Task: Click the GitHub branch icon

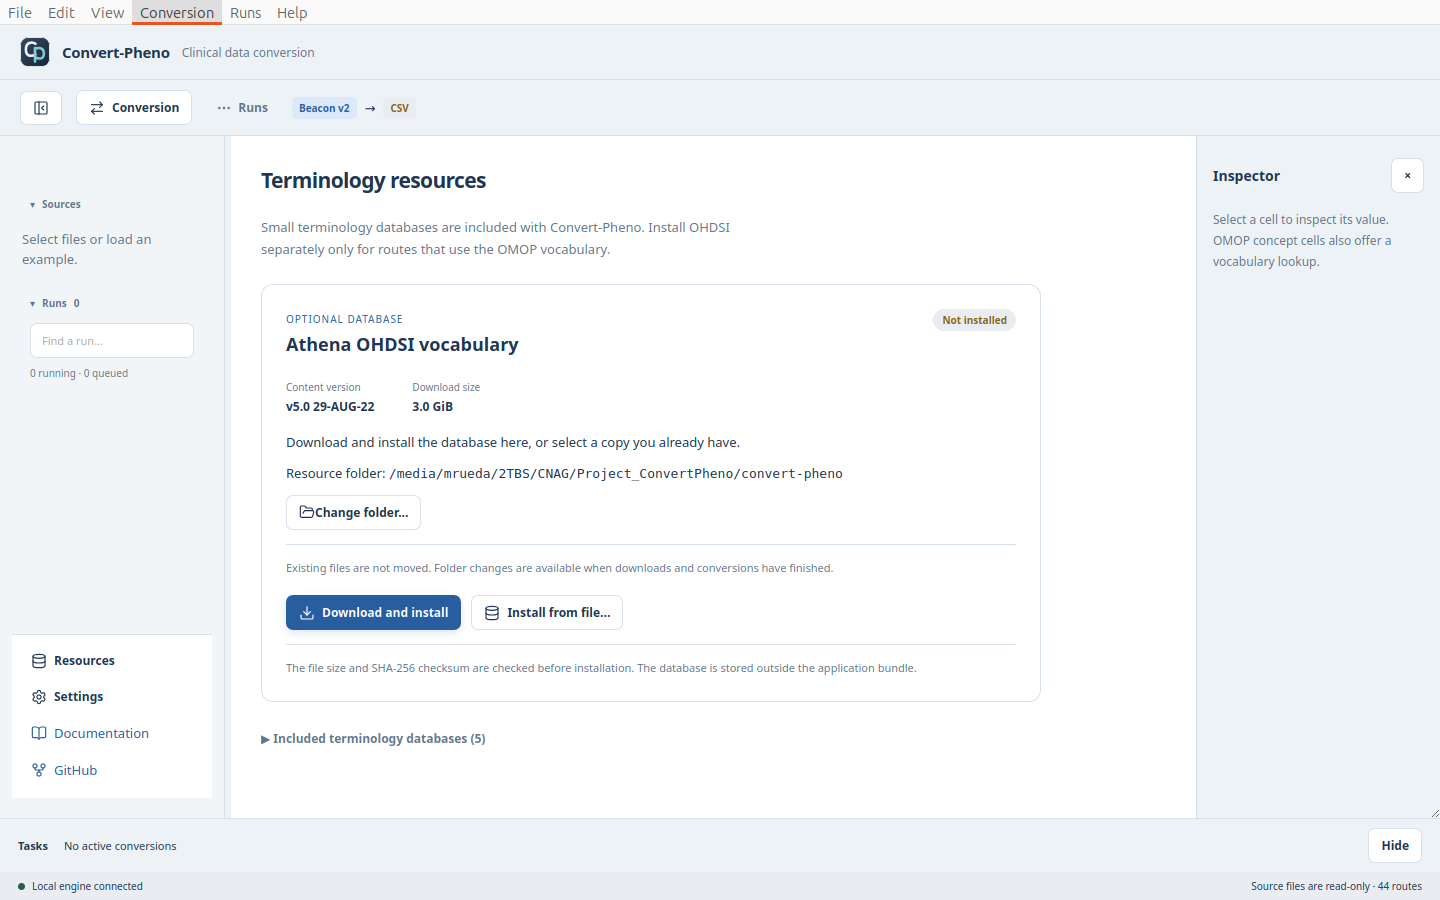Action: pyautogui.click(x=39, y=771)
